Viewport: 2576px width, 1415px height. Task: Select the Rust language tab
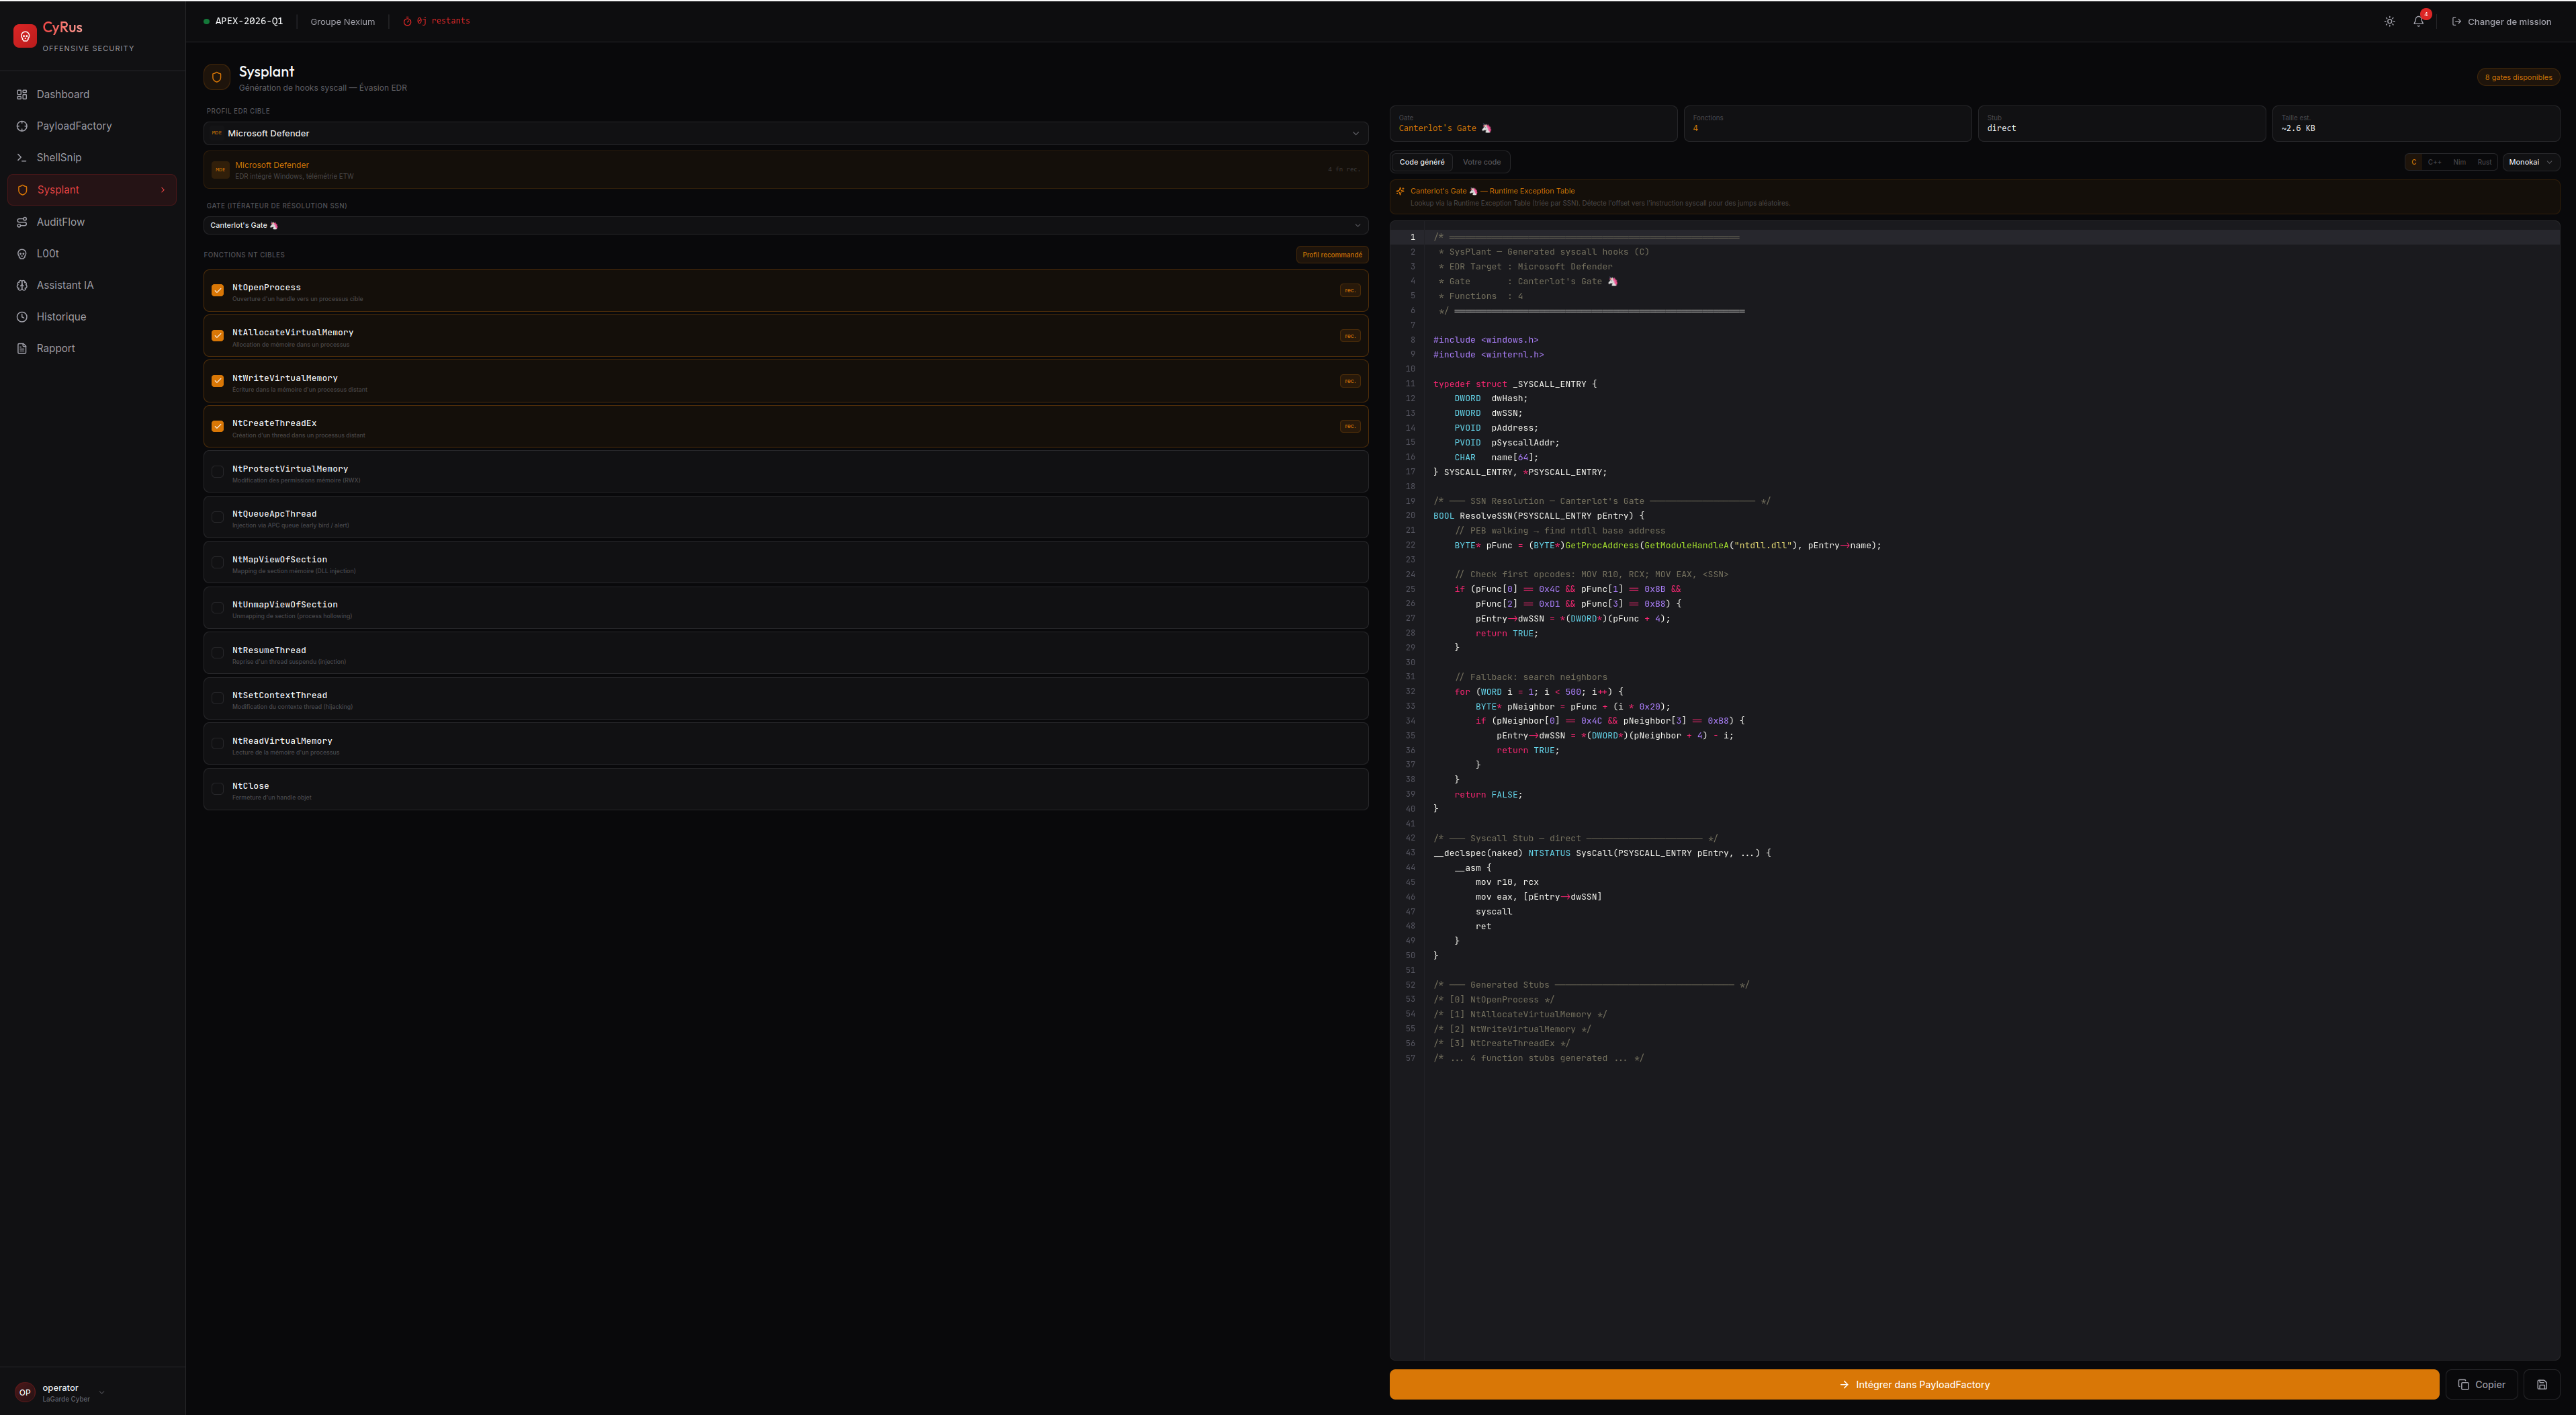coord(2484,162)
